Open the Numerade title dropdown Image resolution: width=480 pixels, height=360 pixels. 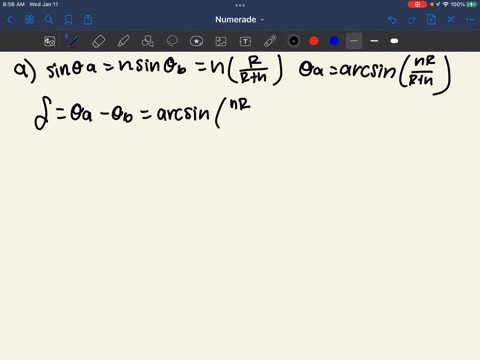(239, 20)
